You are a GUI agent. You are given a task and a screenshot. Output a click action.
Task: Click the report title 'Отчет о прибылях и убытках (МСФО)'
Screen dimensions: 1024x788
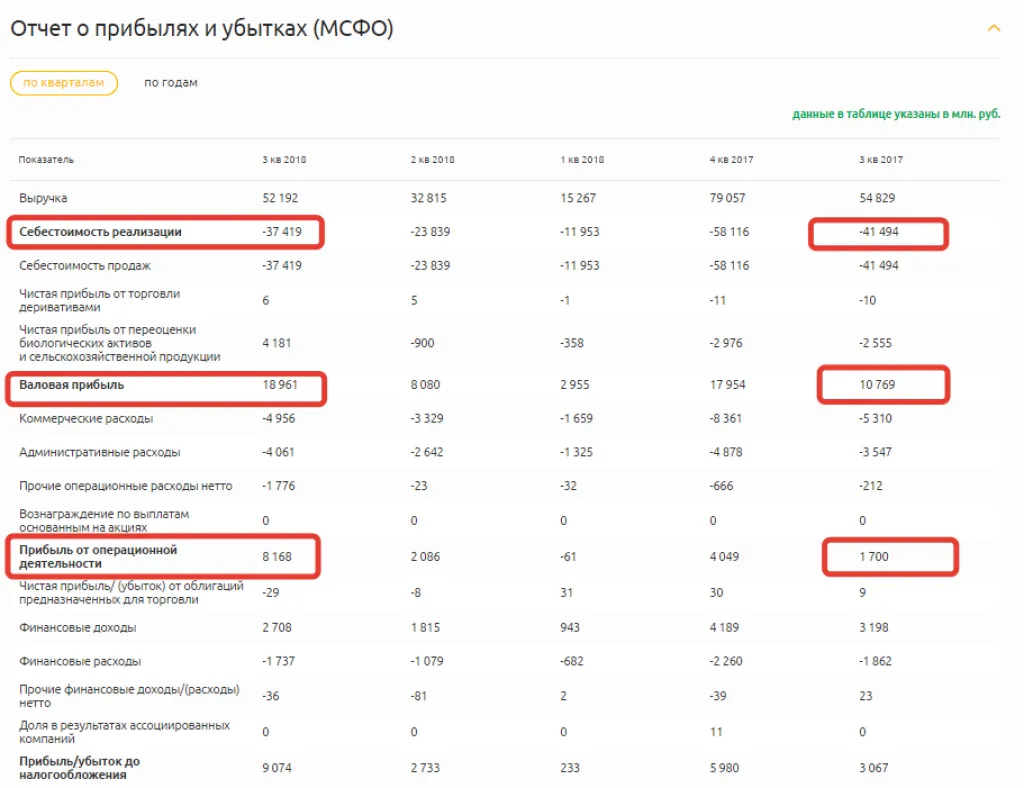pyautogui.click(x=201, y=29)
